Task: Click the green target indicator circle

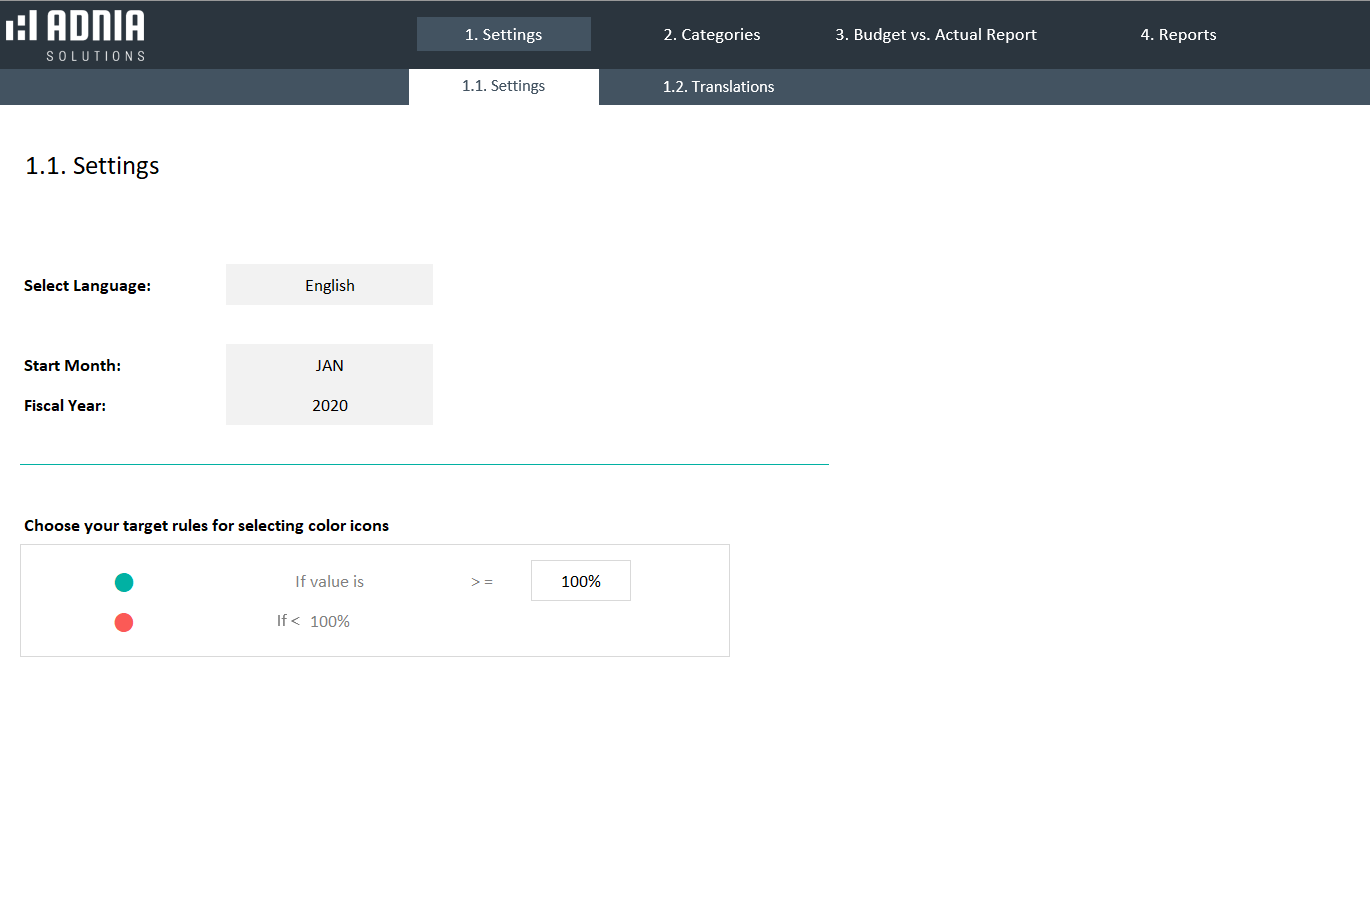Action: tap(124, 582)
